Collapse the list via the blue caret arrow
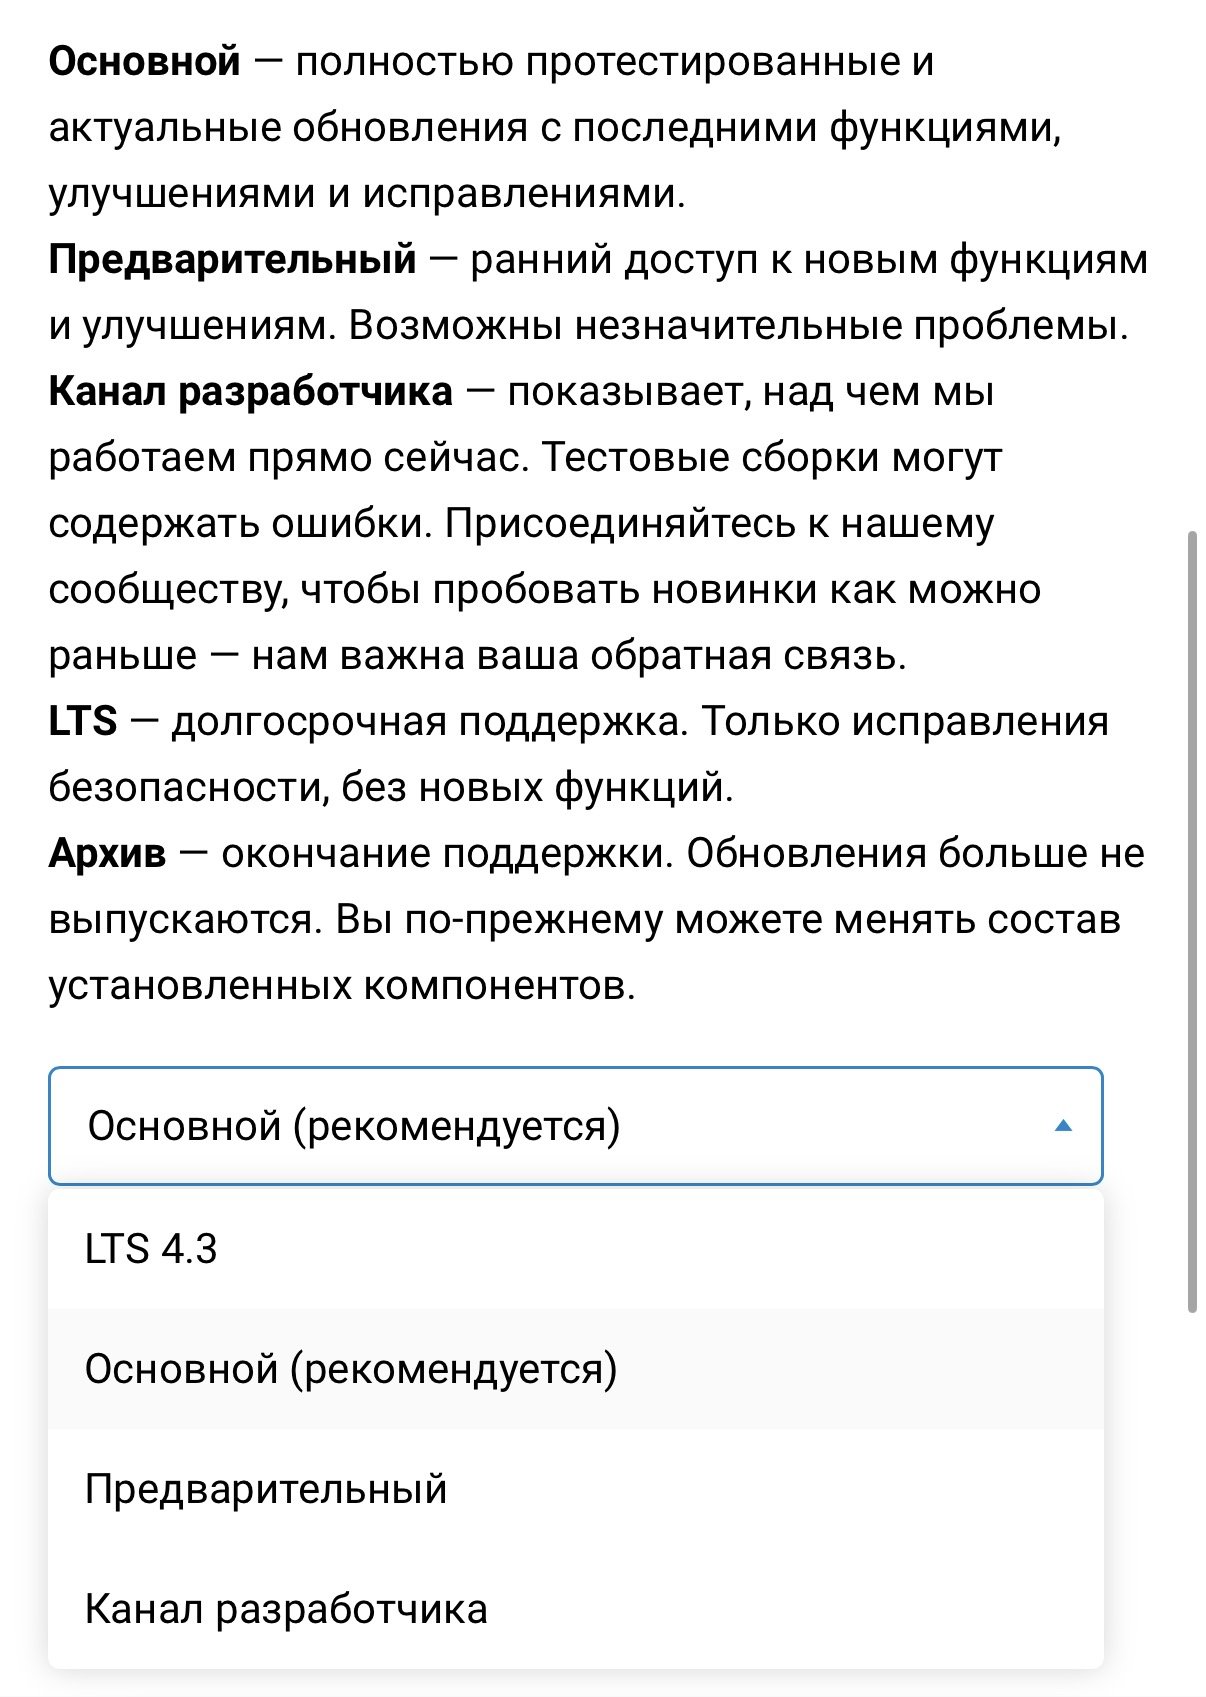1206x1697 pixels. [1063, 1126]
